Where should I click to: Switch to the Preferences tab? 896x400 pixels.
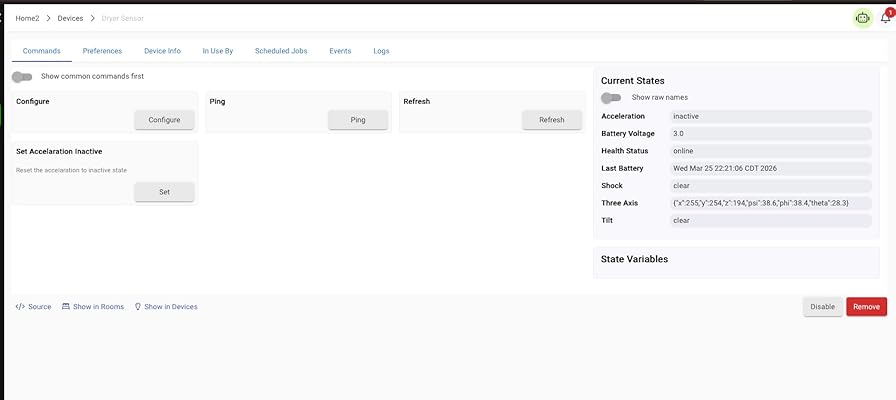point(102,51)
